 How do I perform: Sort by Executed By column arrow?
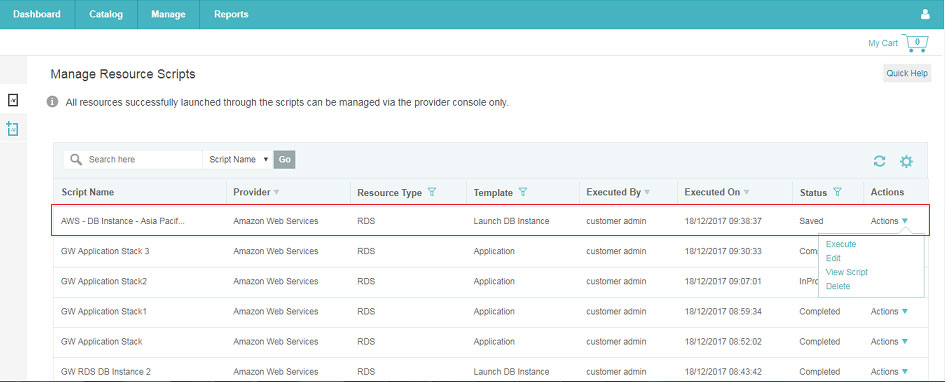tap(647, 192)
